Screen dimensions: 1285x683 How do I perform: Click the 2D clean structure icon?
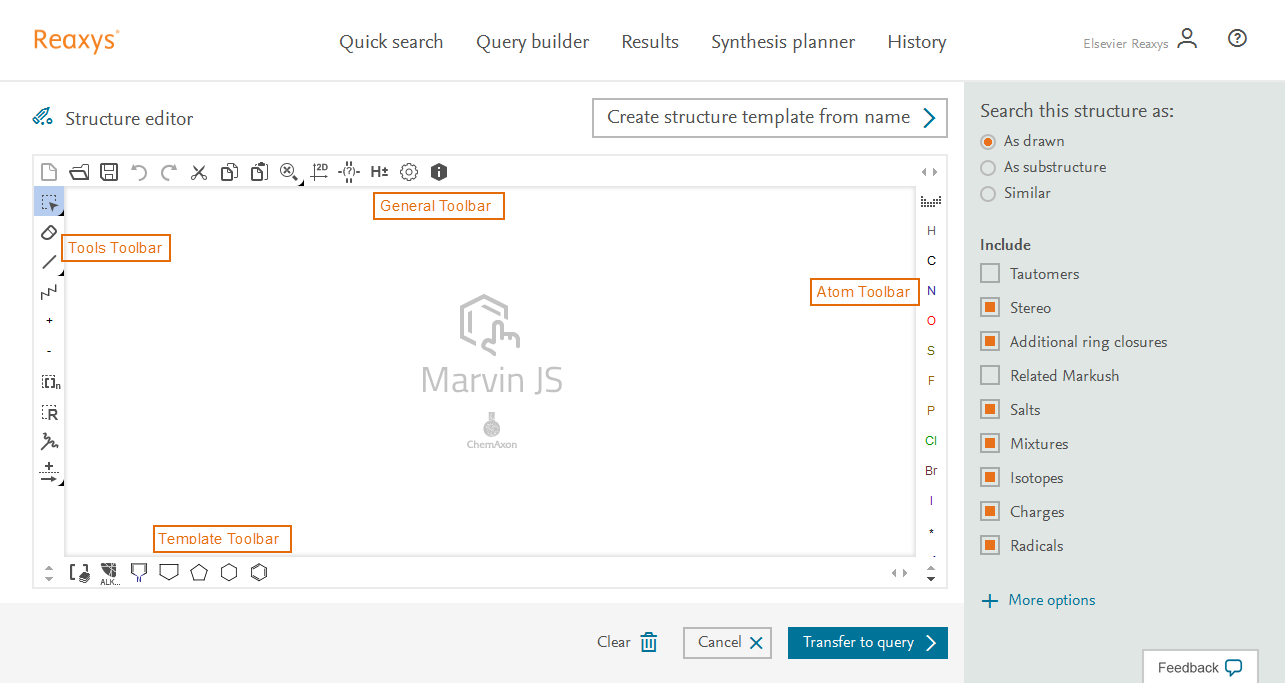[319, 172]
